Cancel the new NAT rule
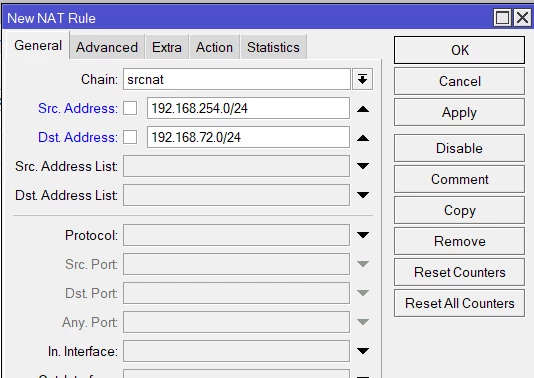This screenshot has height=378, width=534. (x=459, y=81)
